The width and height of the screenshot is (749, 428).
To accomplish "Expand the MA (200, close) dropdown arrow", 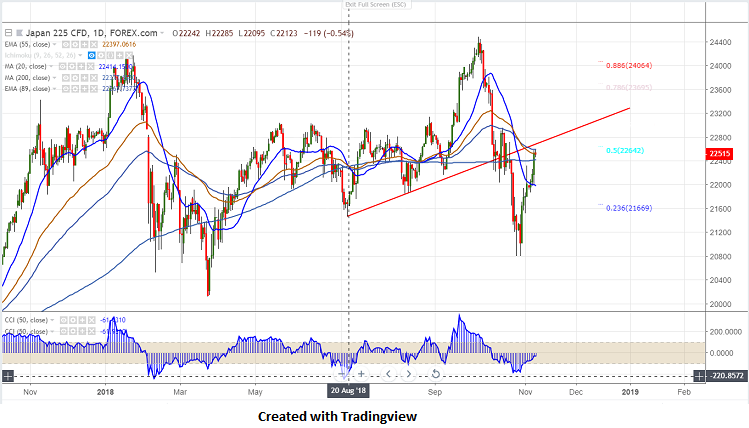I will 54,78.
